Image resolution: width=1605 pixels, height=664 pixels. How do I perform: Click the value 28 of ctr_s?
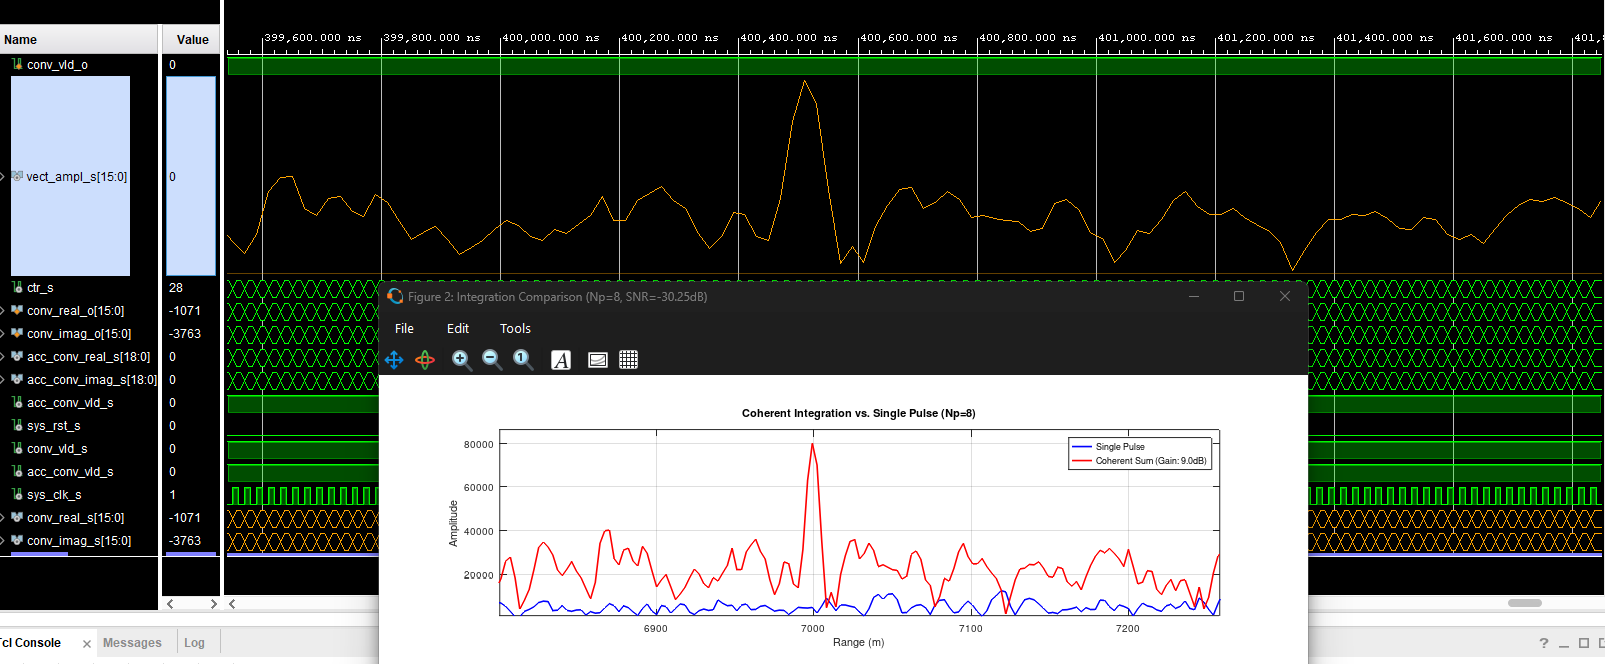[x=176, y=288]
